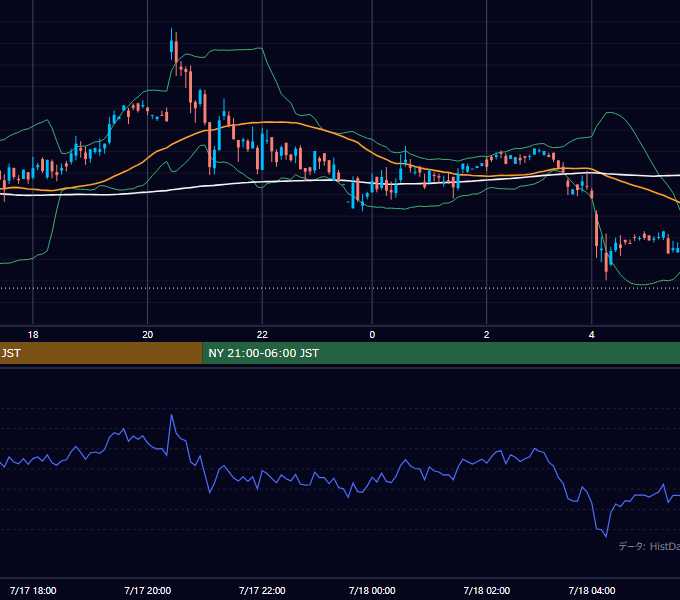Image resolution: width=680 pixels, height=600 pixels.
Task: Click the hour label 22 on the time axis
Action: [x=262, y=335]
